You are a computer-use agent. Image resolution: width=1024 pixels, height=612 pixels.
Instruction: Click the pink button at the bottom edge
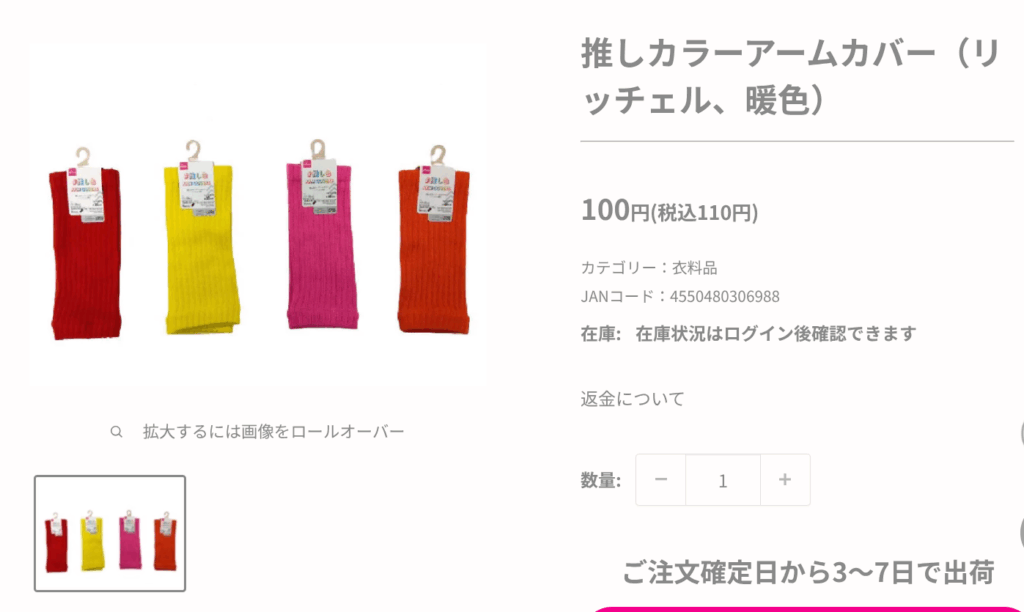point(807,609)
